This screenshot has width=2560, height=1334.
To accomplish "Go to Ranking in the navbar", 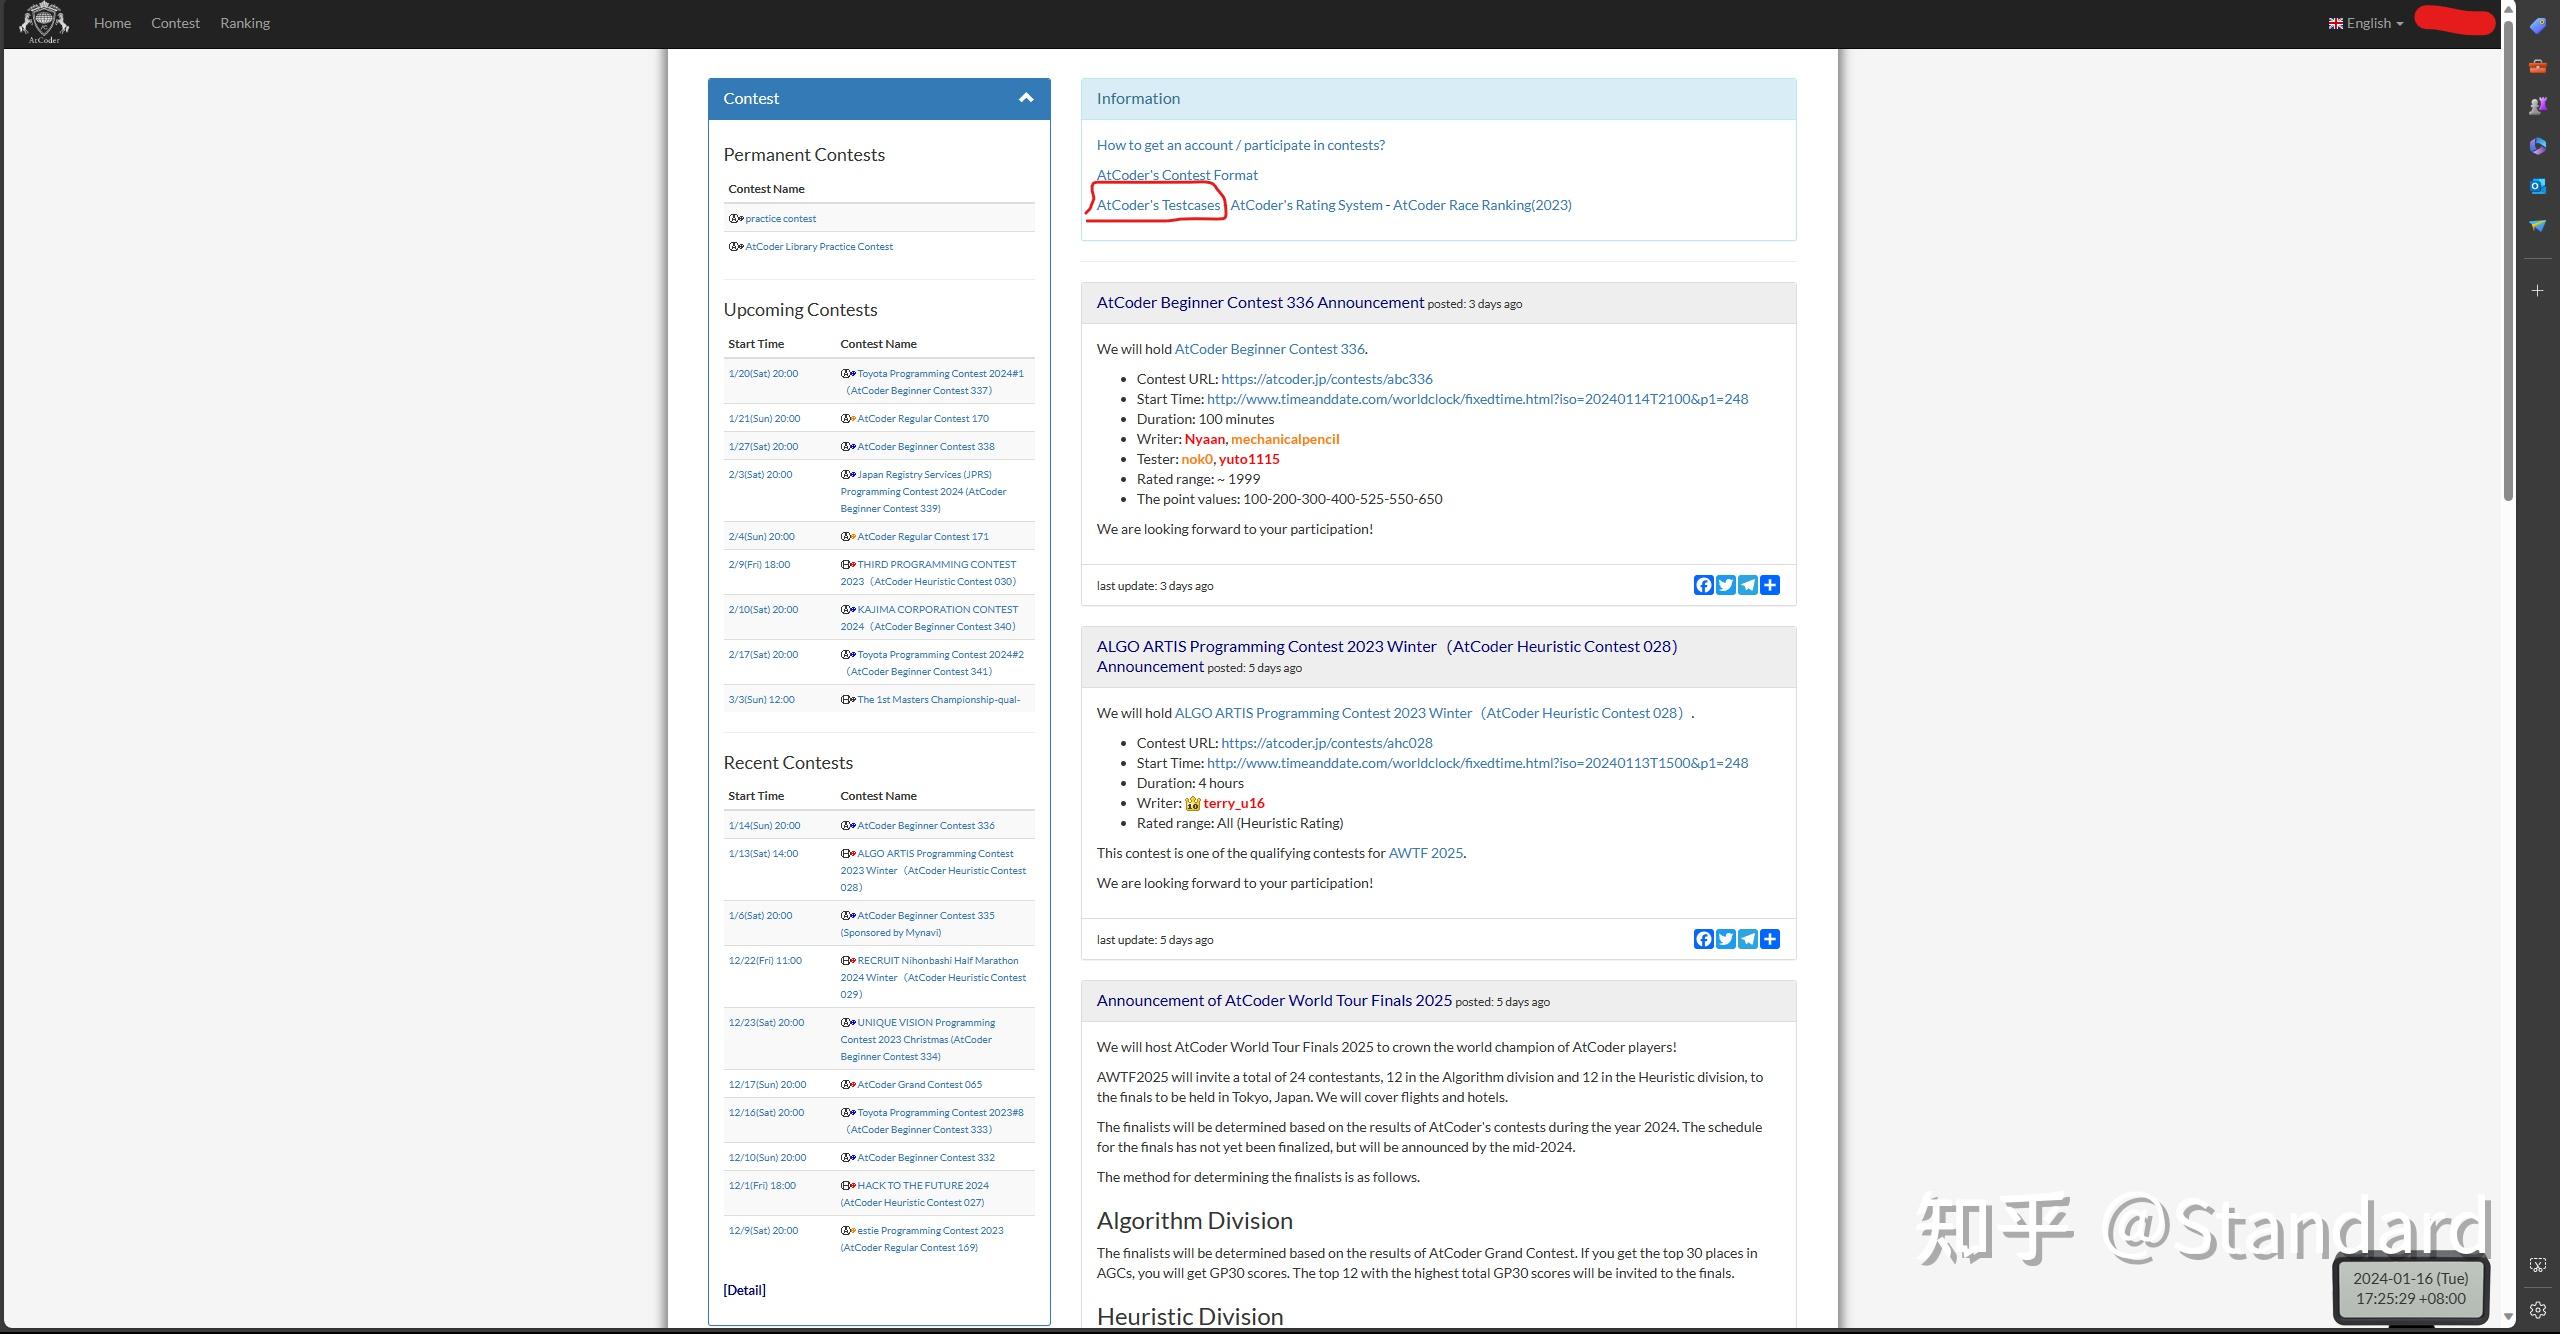I will click(245, 23).
